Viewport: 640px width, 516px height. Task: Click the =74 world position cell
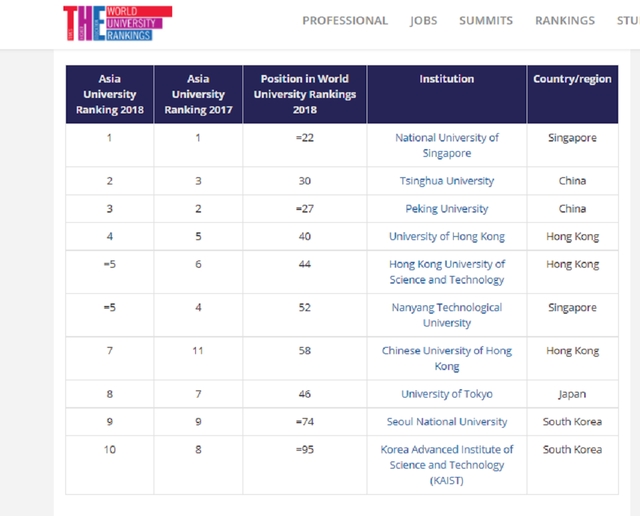pyautogui.click(x=304, y=422)
